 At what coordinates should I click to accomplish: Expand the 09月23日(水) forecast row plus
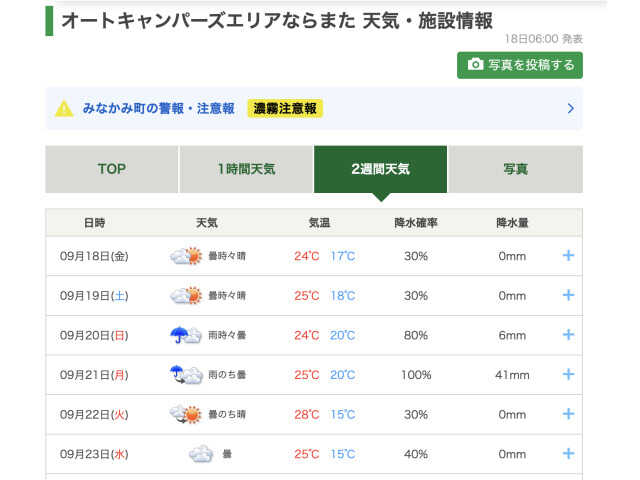tap(568, 453)
